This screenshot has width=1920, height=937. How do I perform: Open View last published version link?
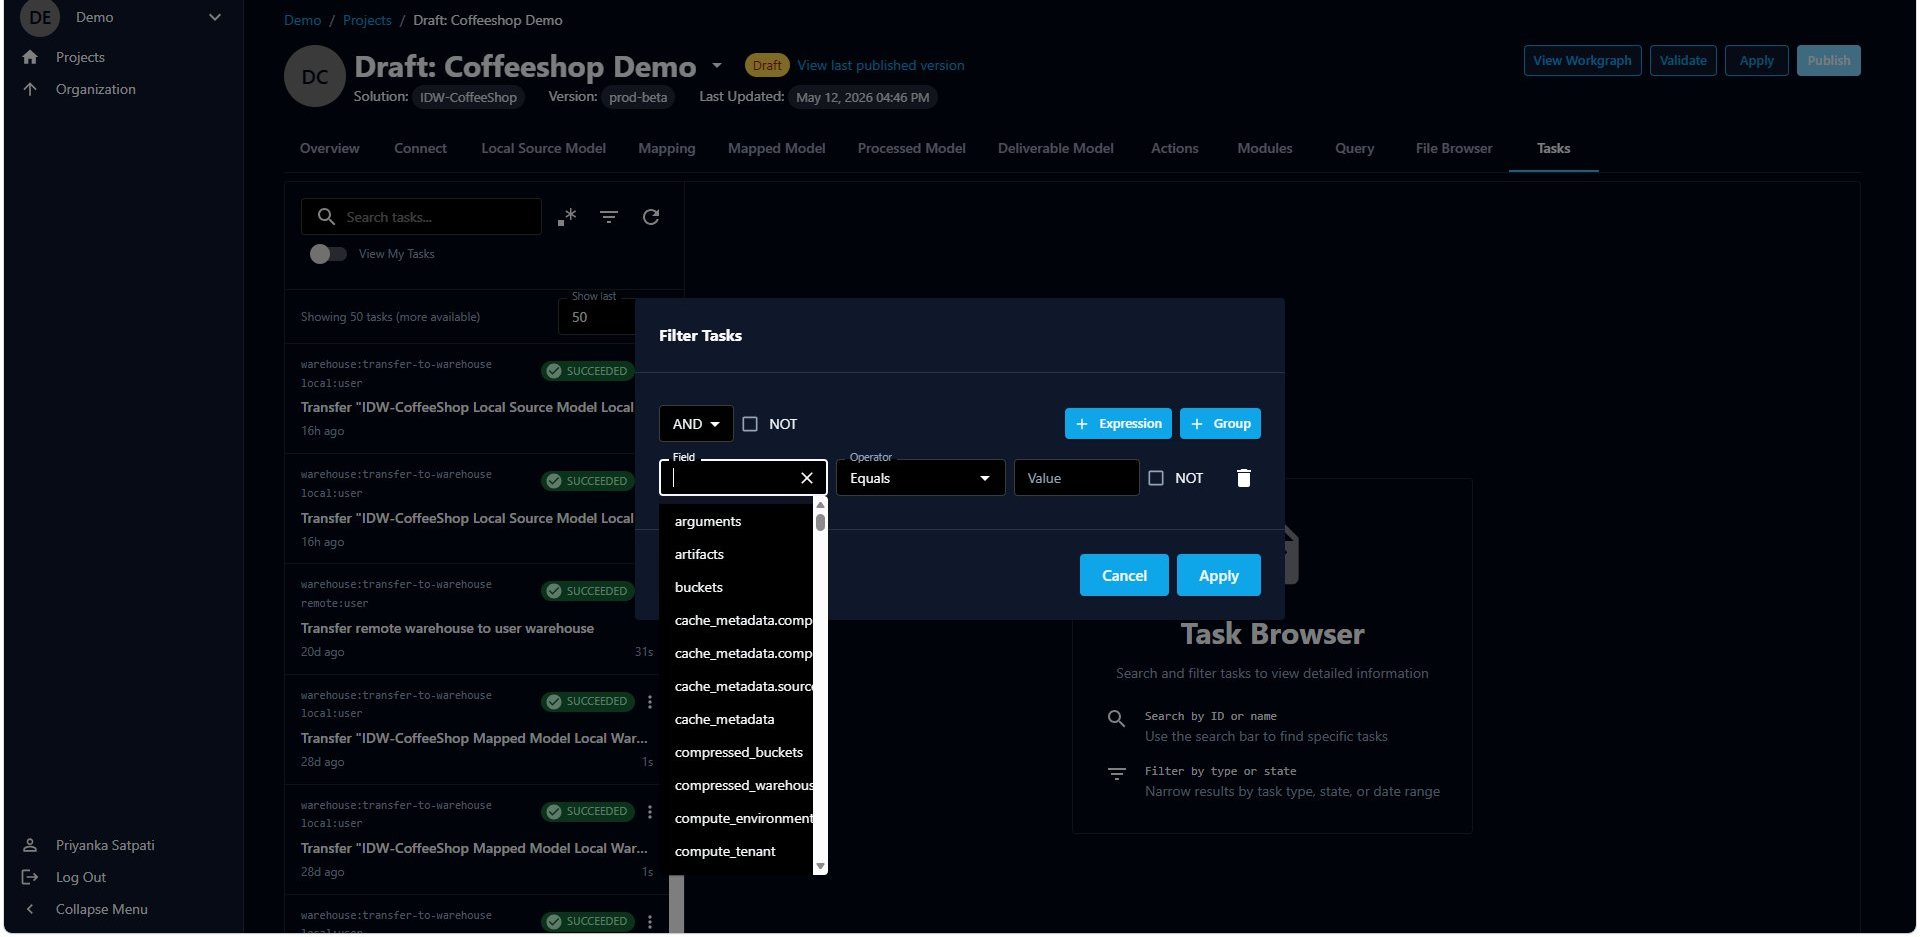[x=881, y=65]
